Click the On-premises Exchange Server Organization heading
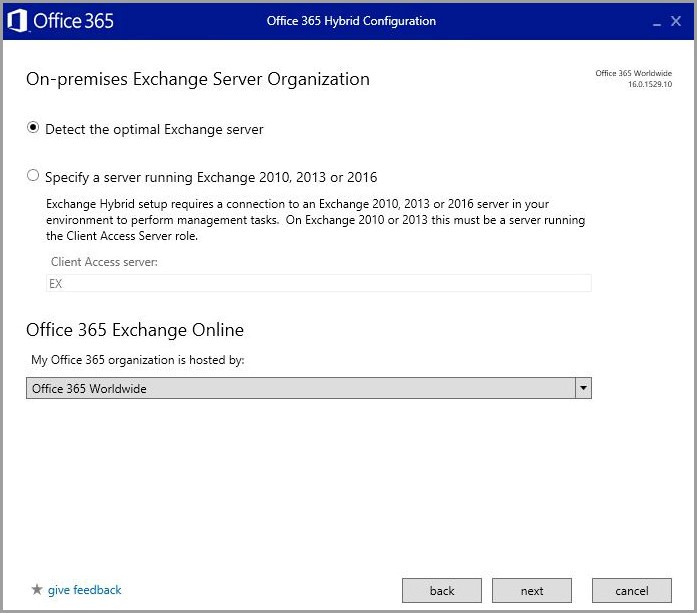The image size is (697, 613). coord(198,79)
